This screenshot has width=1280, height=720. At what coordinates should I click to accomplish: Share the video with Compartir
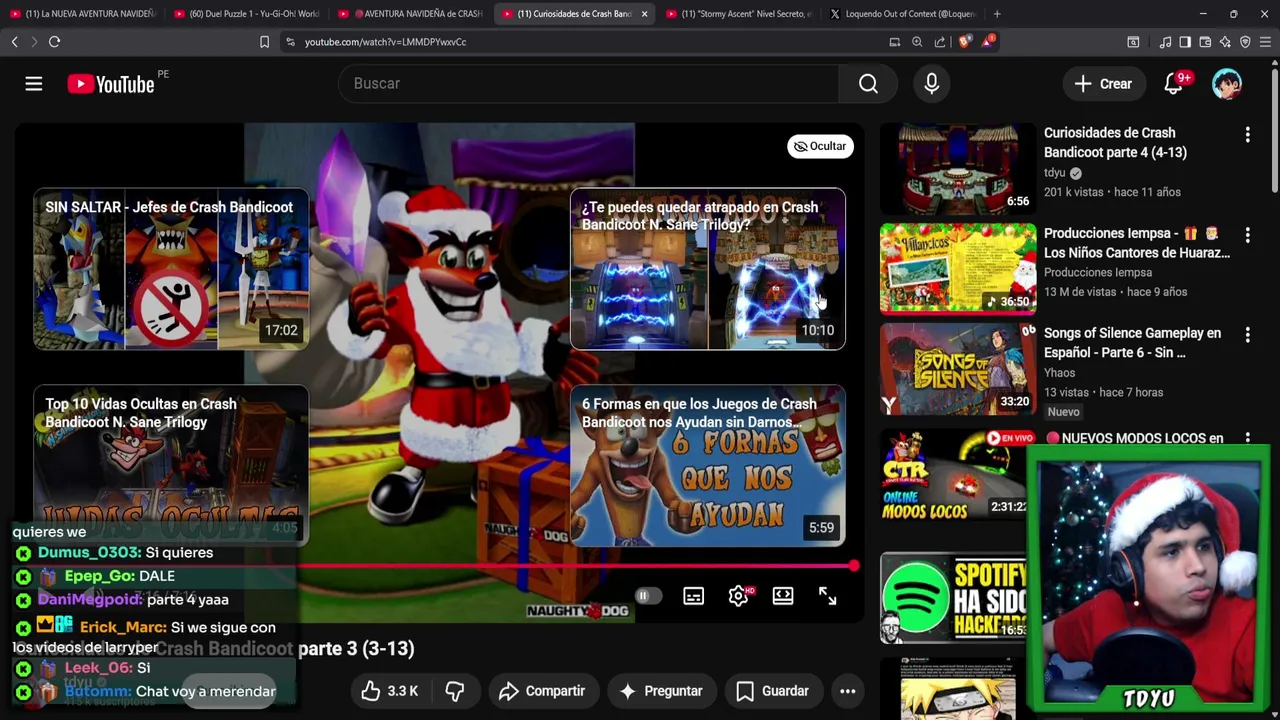(541, 691)
